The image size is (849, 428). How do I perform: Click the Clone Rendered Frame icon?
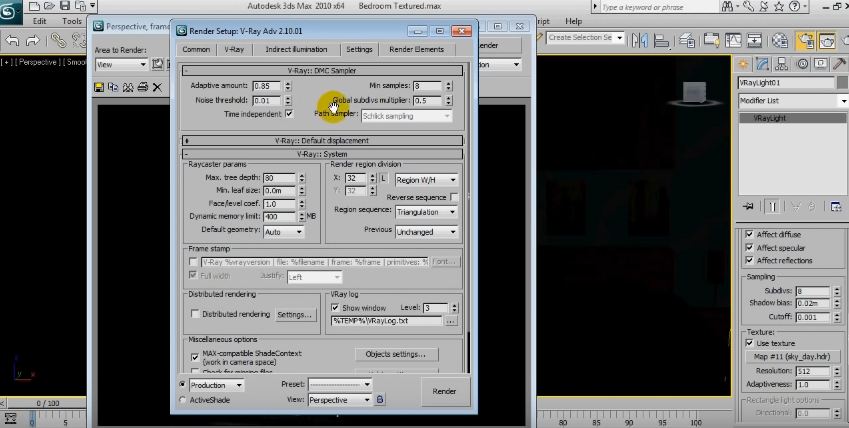(x=128, y=87)
